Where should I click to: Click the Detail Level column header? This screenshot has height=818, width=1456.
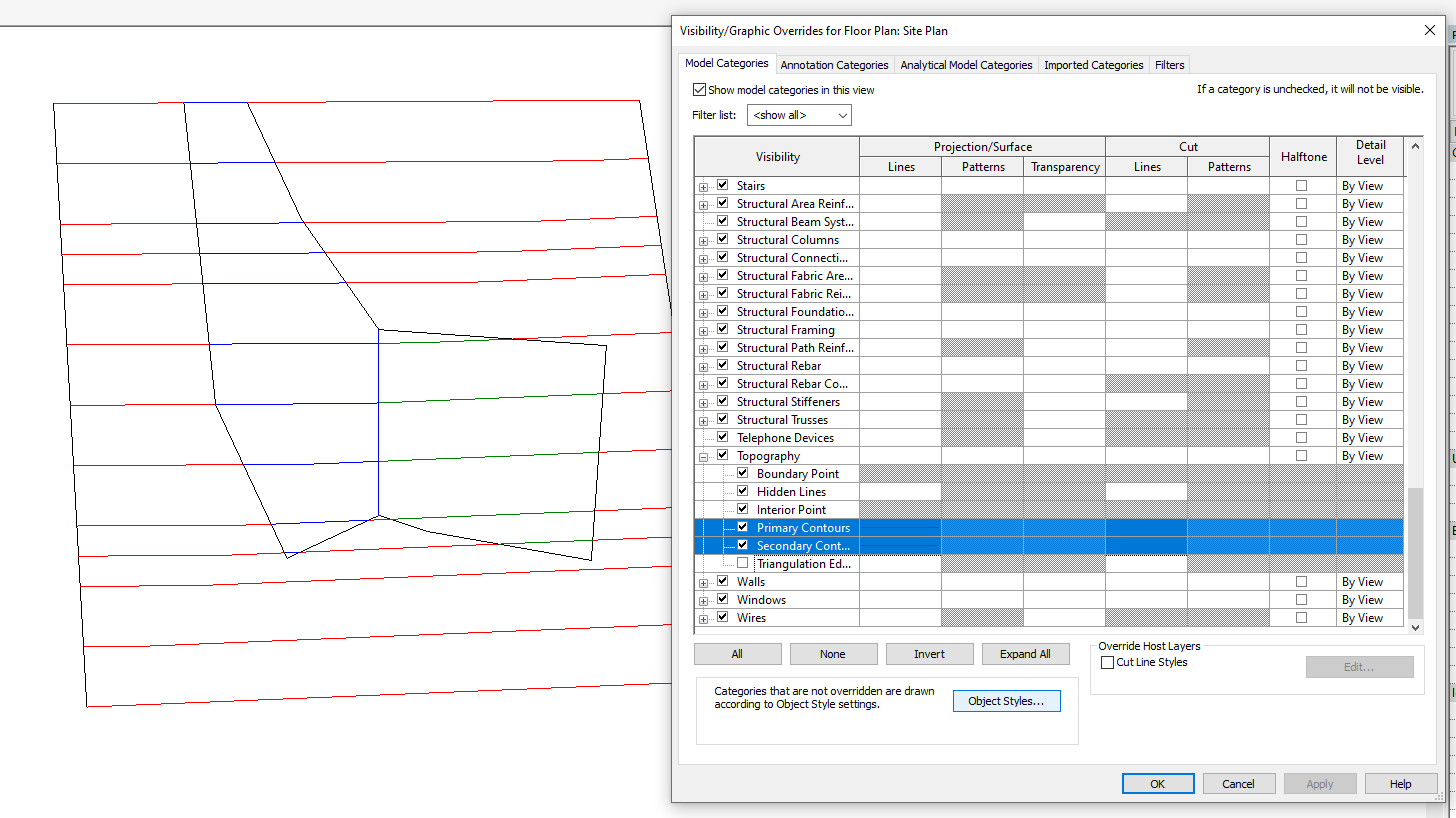(x=1370, y=157)
